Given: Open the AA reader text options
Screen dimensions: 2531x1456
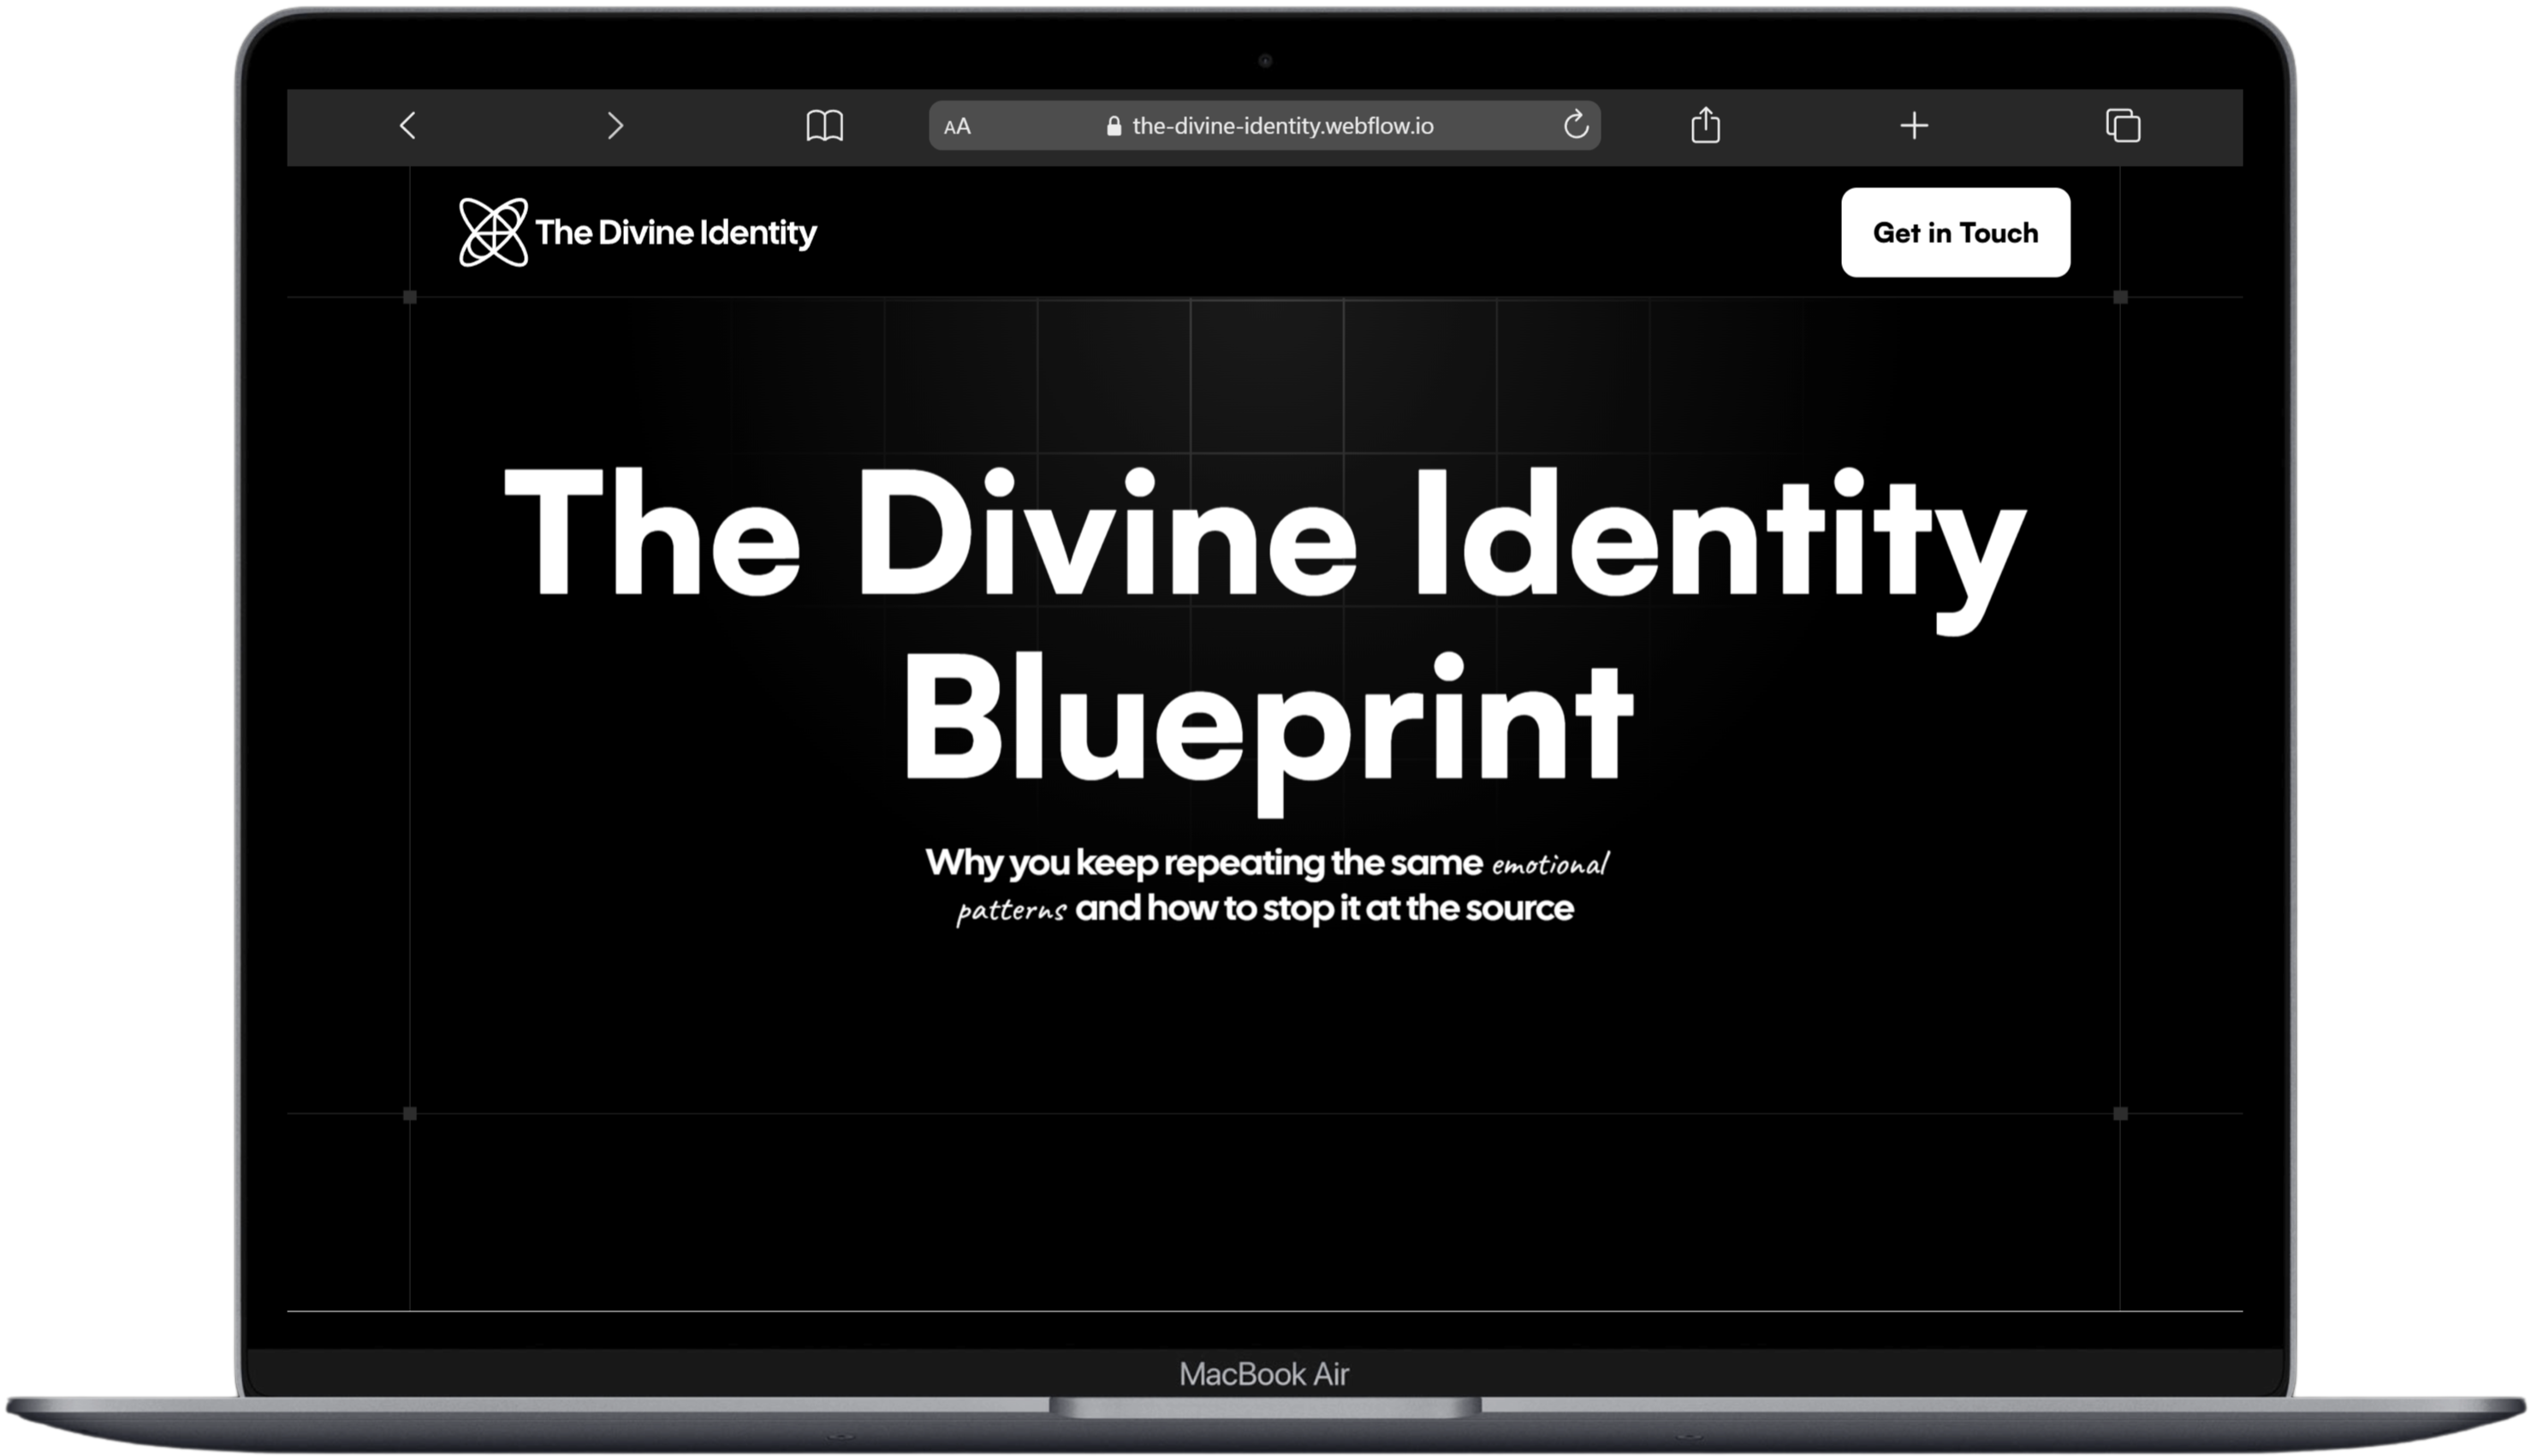Looking at the screenshot, I should tap(957, 126).
